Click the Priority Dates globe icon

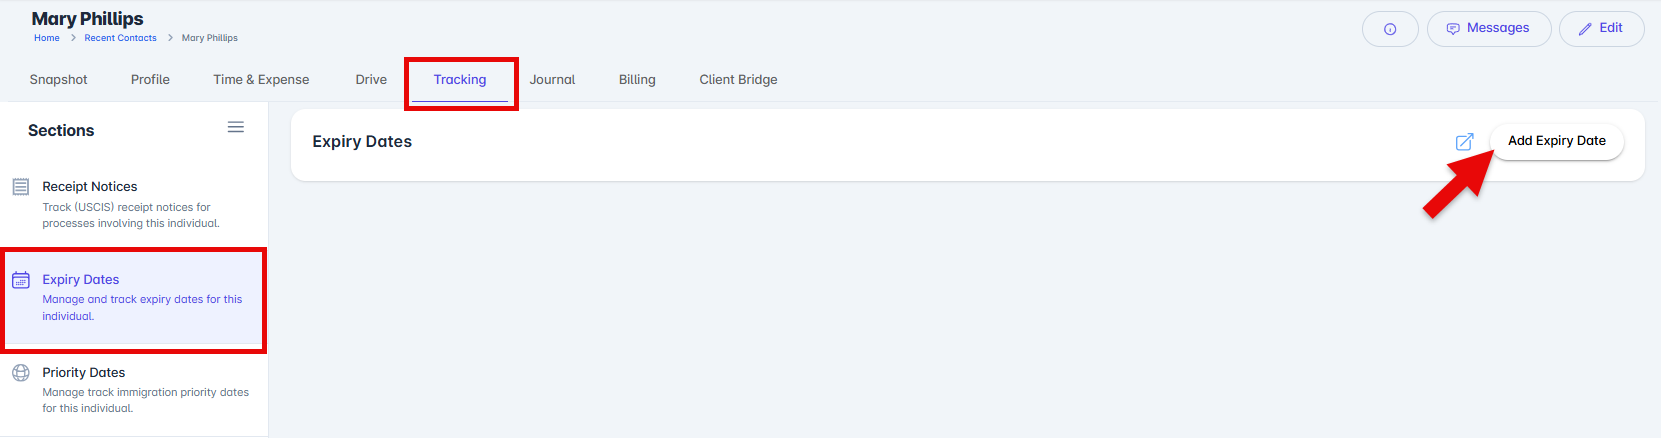click(20, 373)
